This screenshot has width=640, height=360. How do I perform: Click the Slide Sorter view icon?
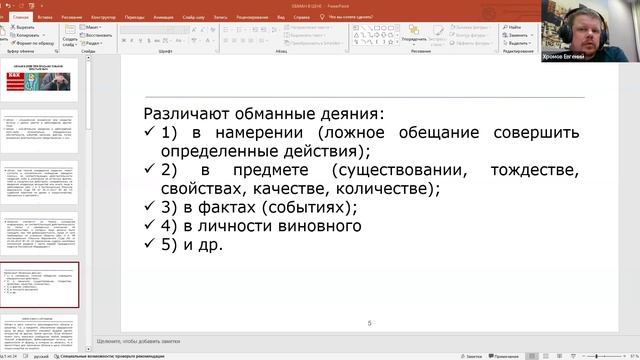tap(546, 356)
